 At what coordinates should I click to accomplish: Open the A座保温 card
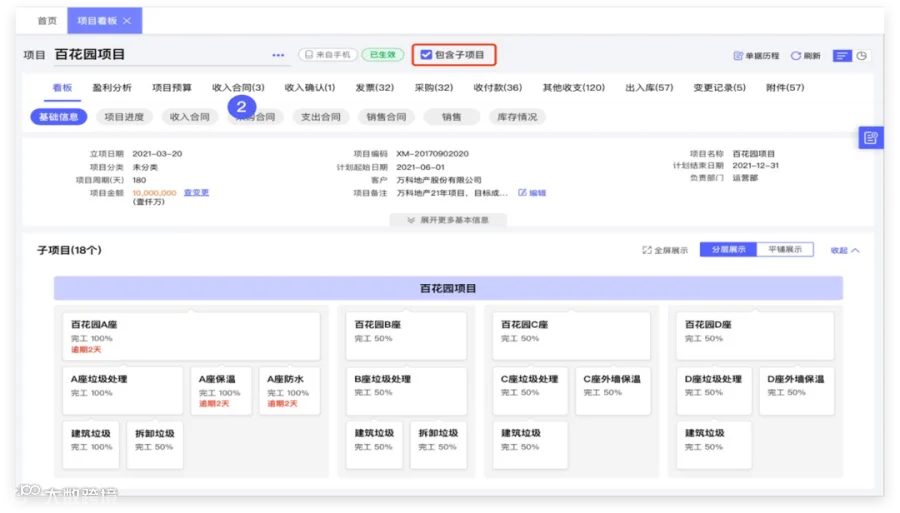(x=221, y=391)
